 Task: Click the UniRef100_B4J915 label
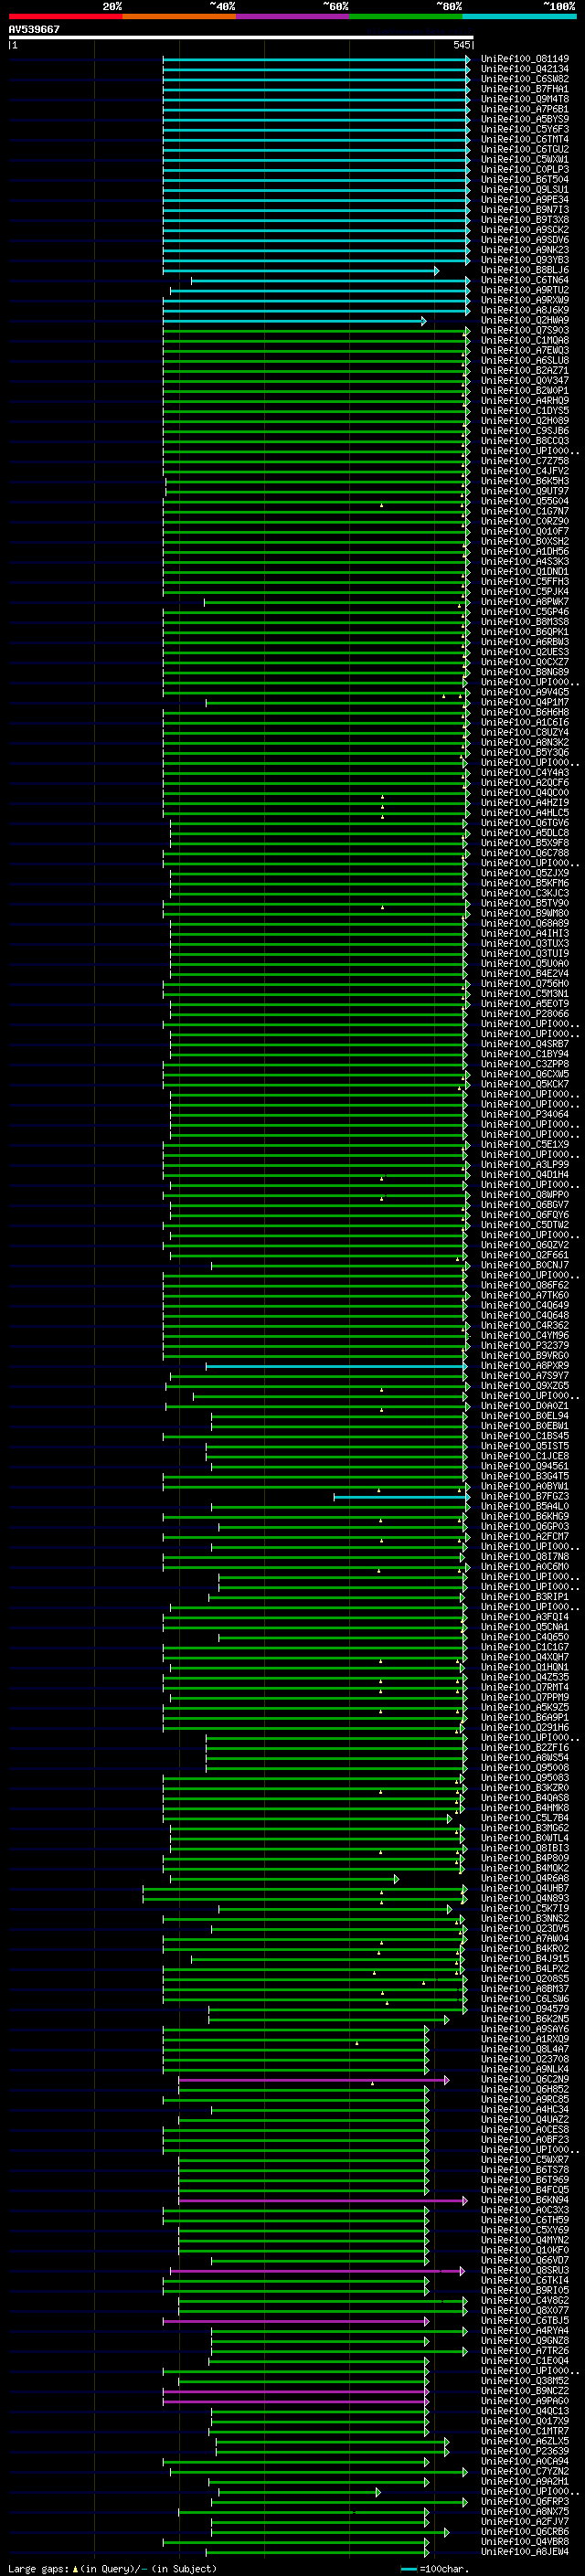(525, 1958)
